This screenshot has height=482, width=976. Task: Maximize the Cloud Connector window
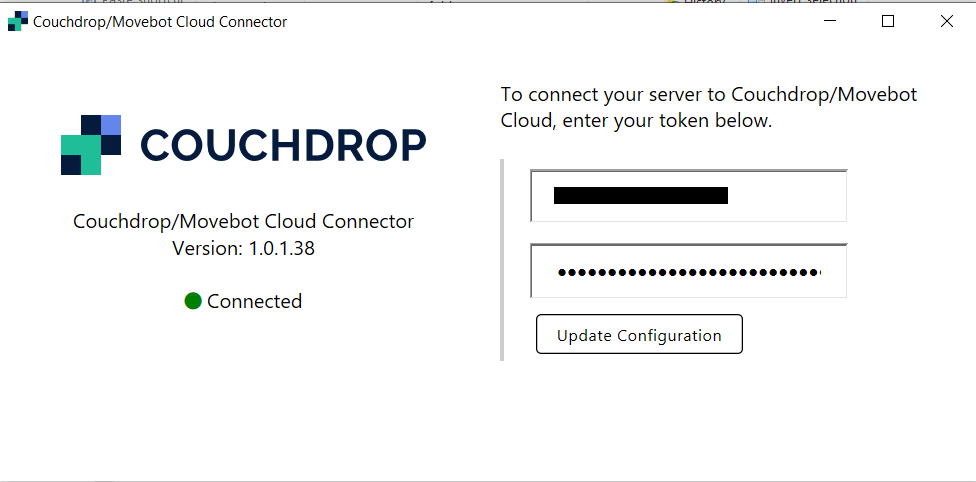coord(888,21)
